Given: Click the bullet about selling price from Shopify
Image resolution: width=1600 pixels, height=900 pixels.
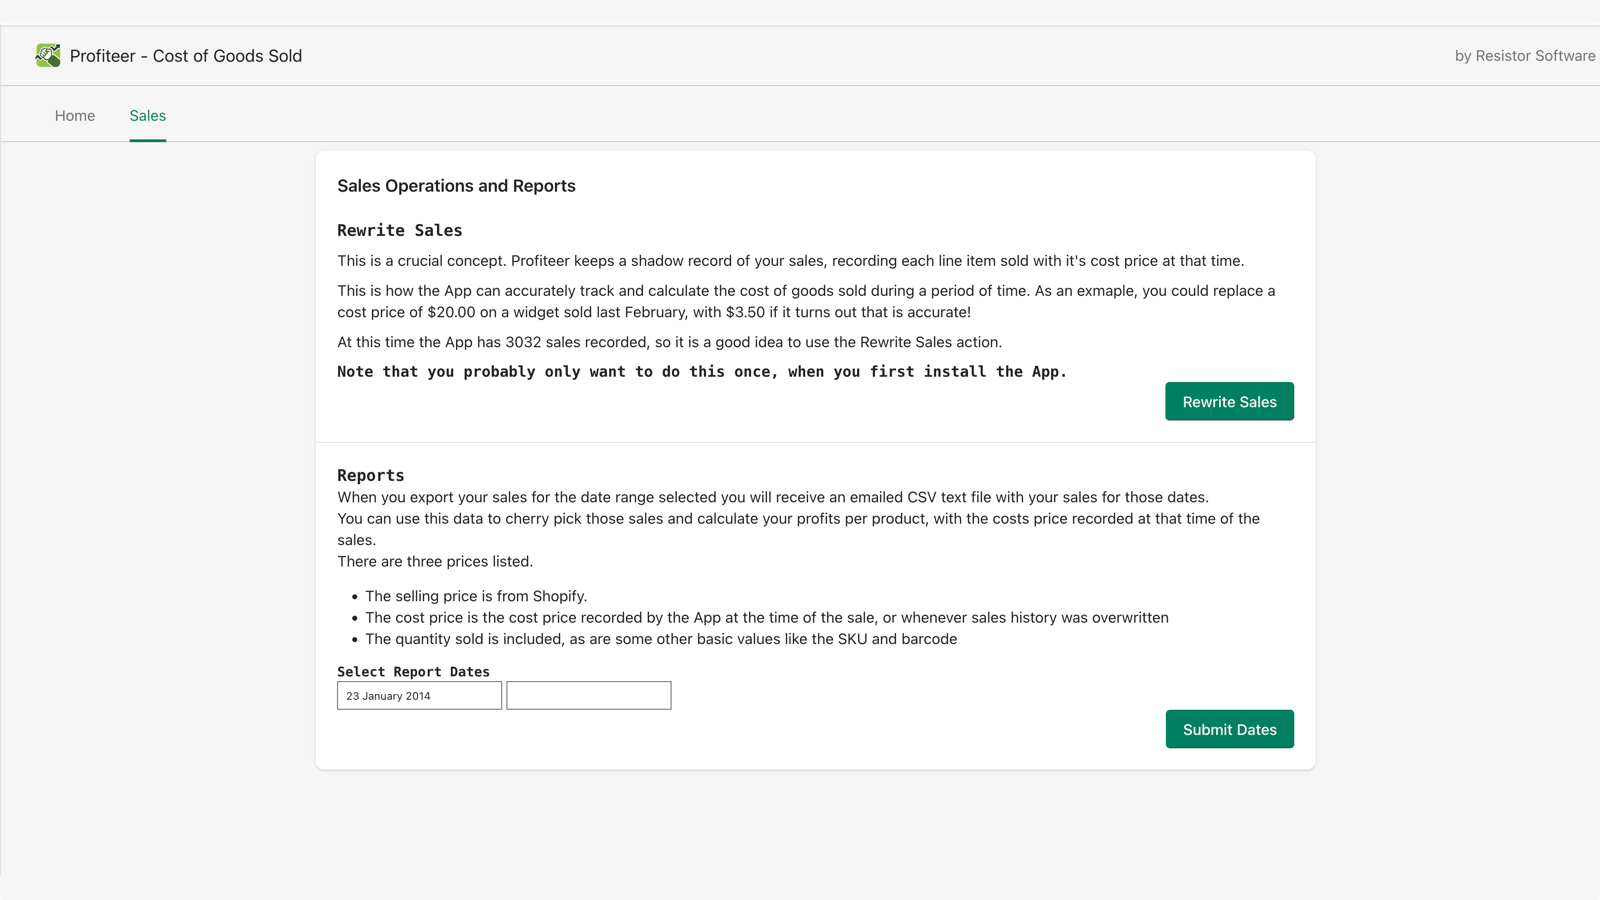Looking at the screenshot, I should click(475, 596).
